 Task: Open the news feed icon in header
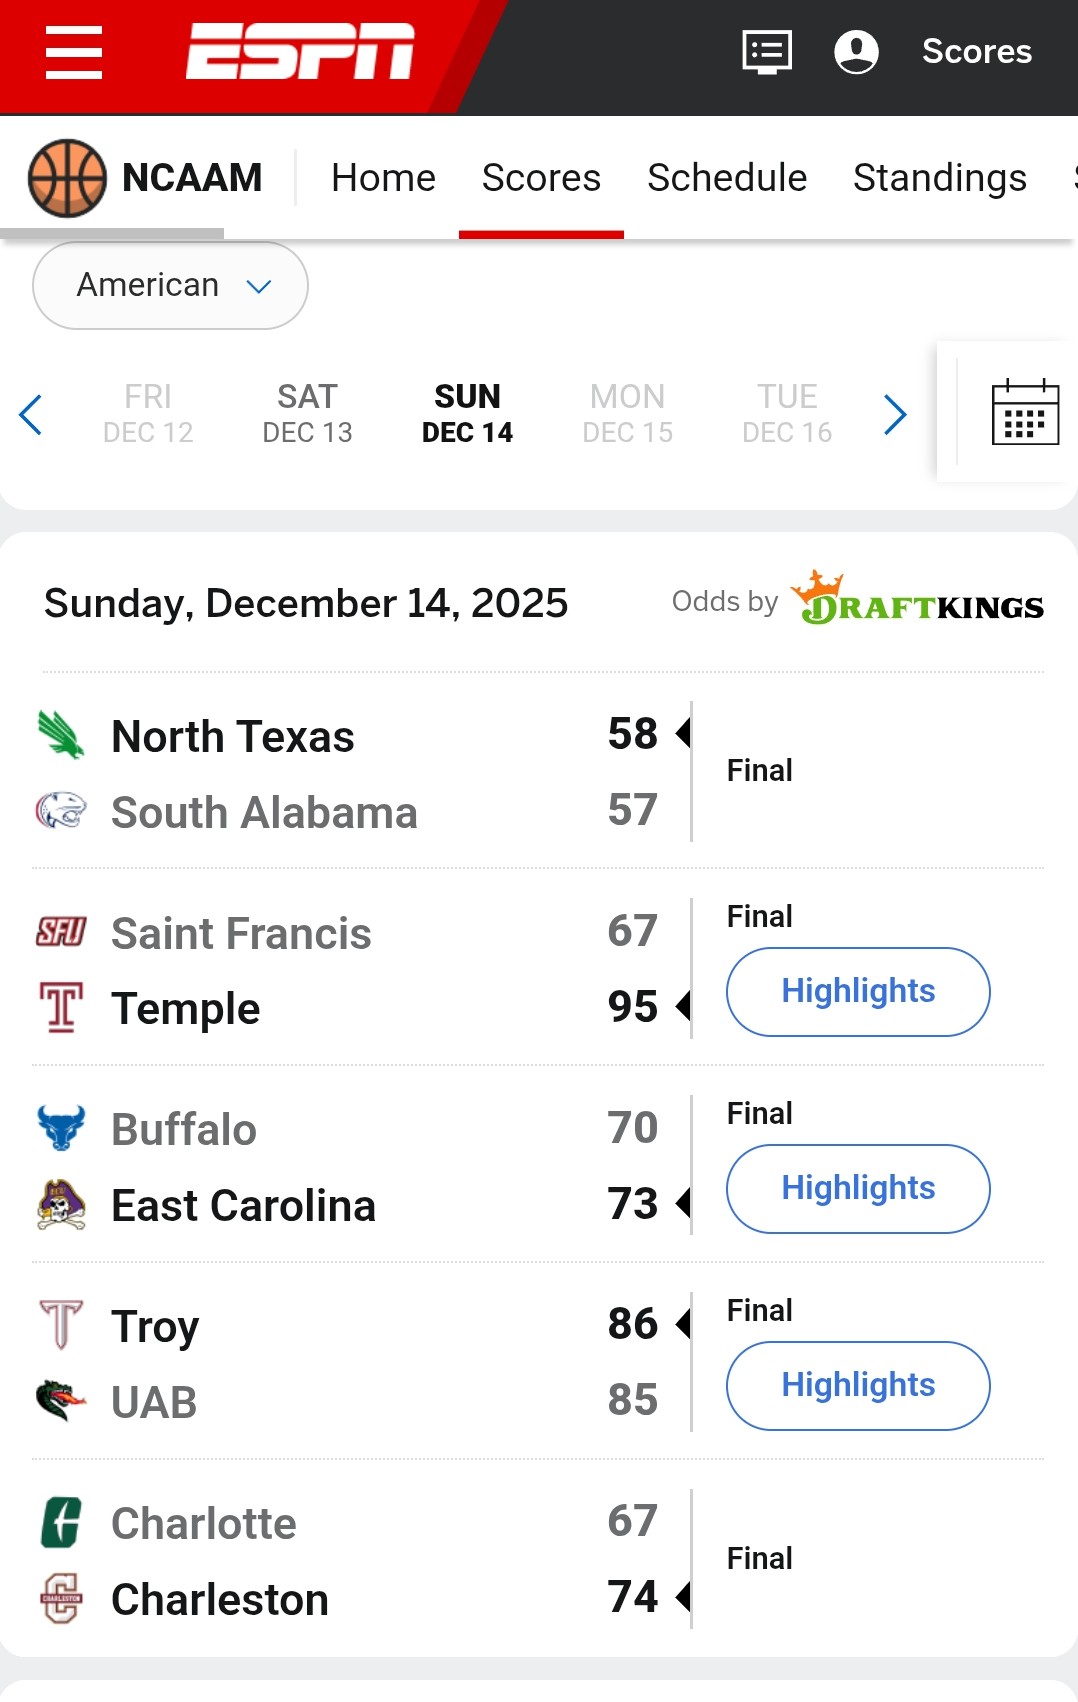click(767, 52)
